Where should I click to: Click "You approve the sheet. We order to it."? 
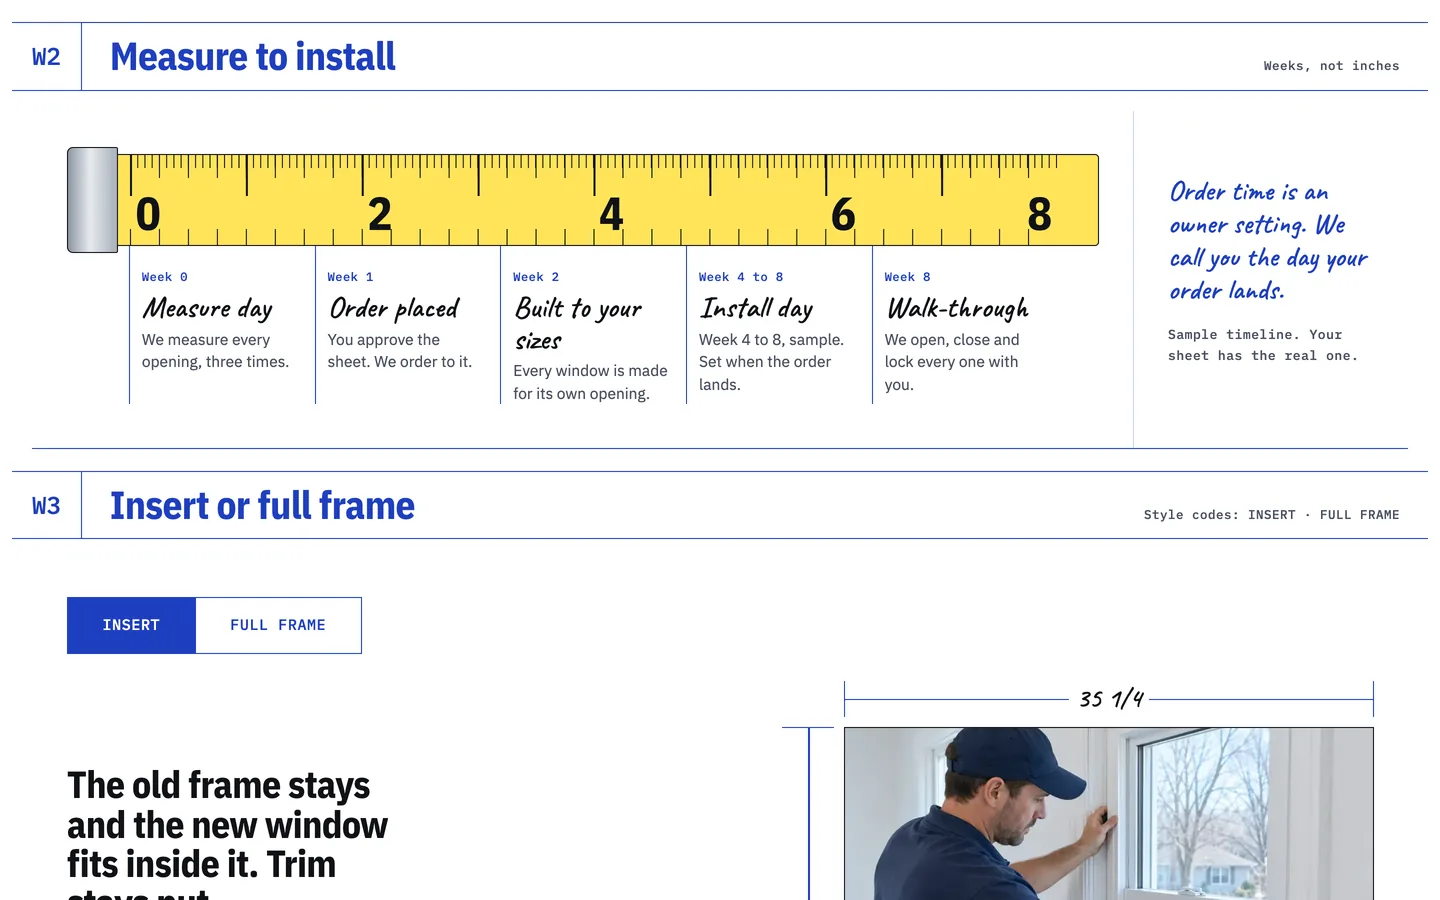pos(400,351)
